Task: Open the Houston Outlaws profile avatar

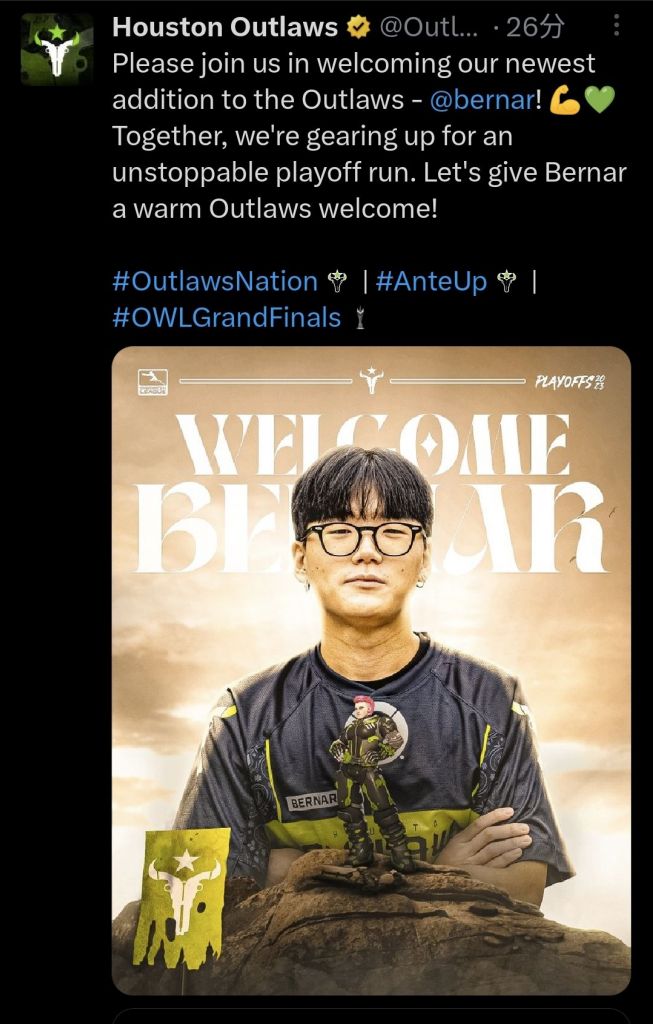Action: tap(57, 49)
